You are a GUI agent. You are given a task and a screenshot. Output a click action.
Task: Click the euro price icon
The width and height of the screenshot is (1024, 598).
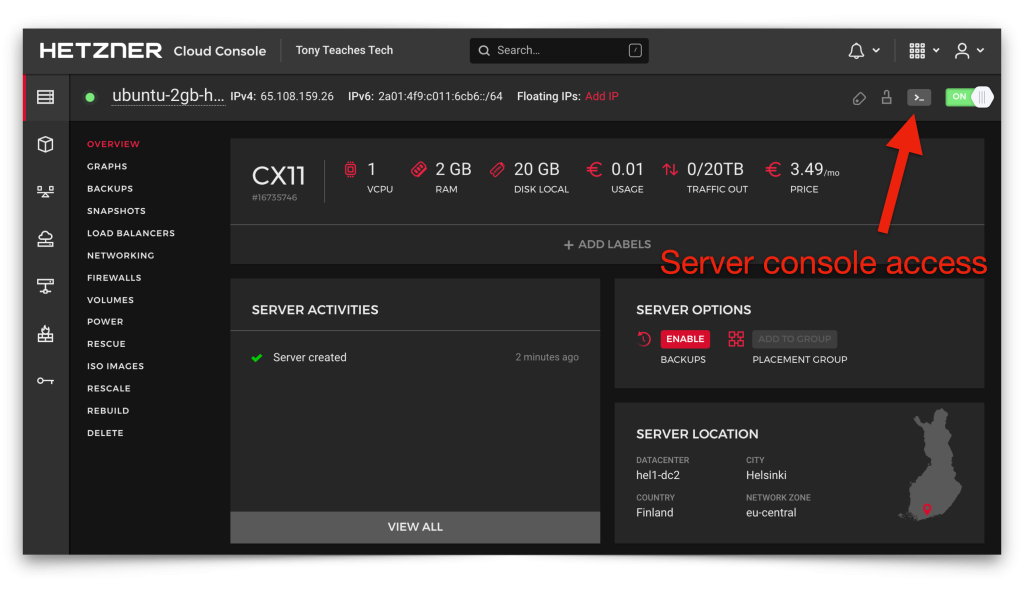pos(773,170)
